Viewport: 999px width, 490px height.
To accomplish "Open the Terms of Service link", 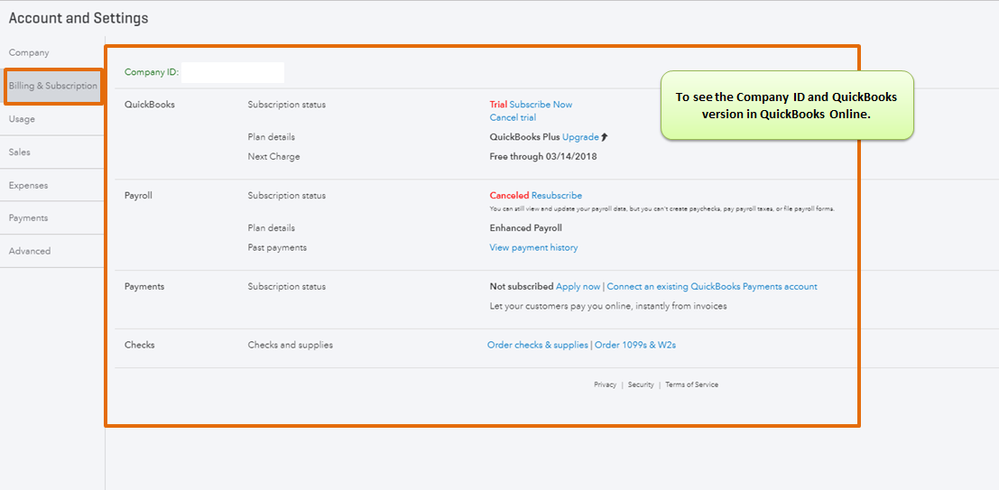I will pyautogui.click(x=691, y=385).
